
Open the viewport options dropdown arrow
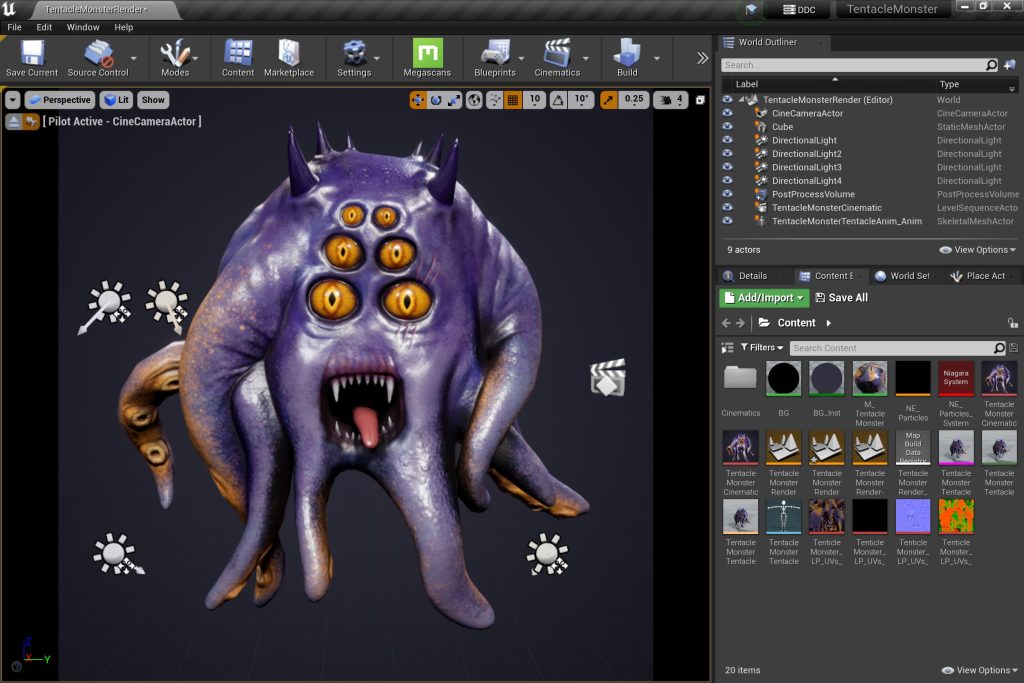point(13,100)
